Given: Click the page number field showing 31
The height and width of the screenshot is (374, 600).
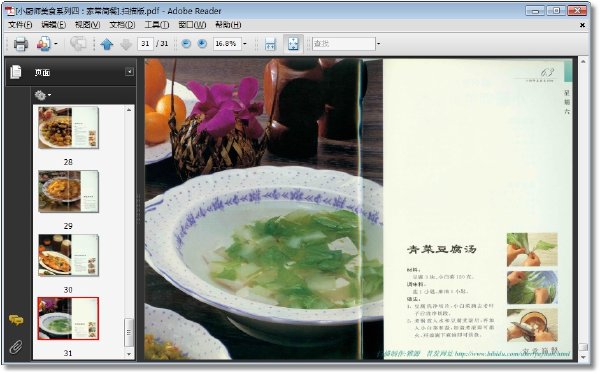Looking at the screenshot, I should coord(145,44).
